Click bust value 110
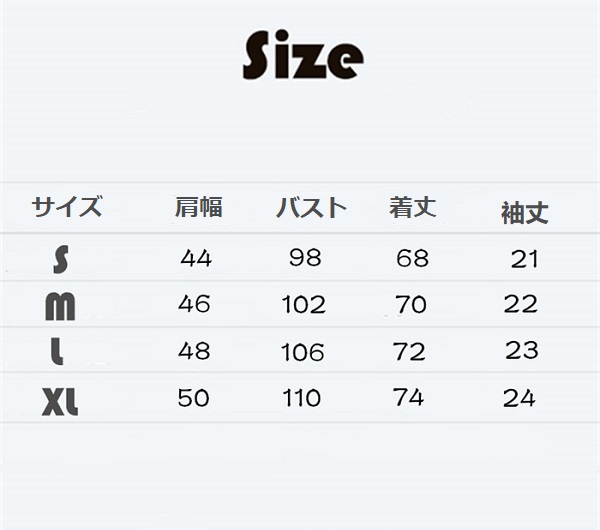The height and width of the screenshot is (530, 600). tap(302, 398)
